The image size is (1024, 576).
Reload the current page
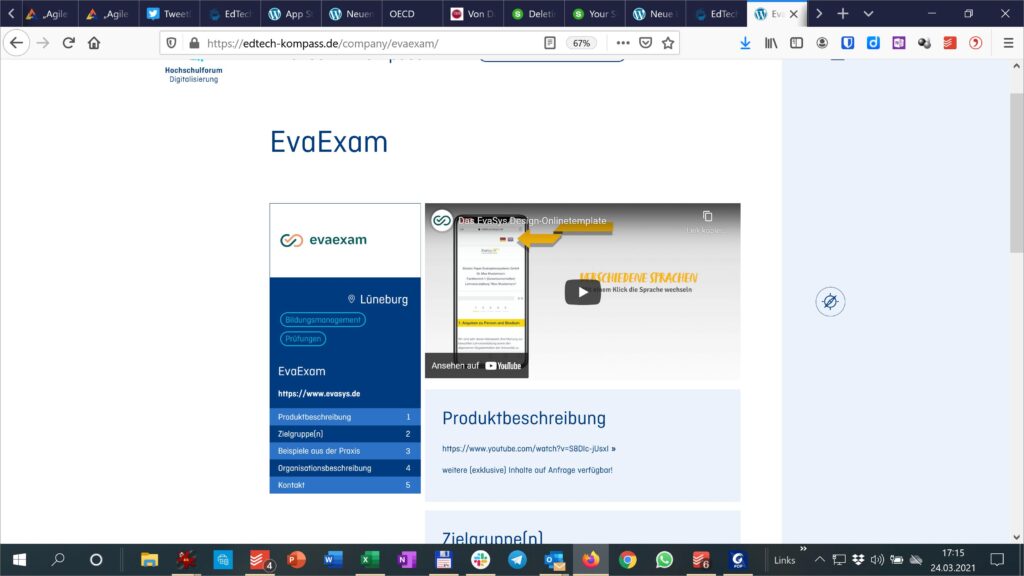(68, 43)
